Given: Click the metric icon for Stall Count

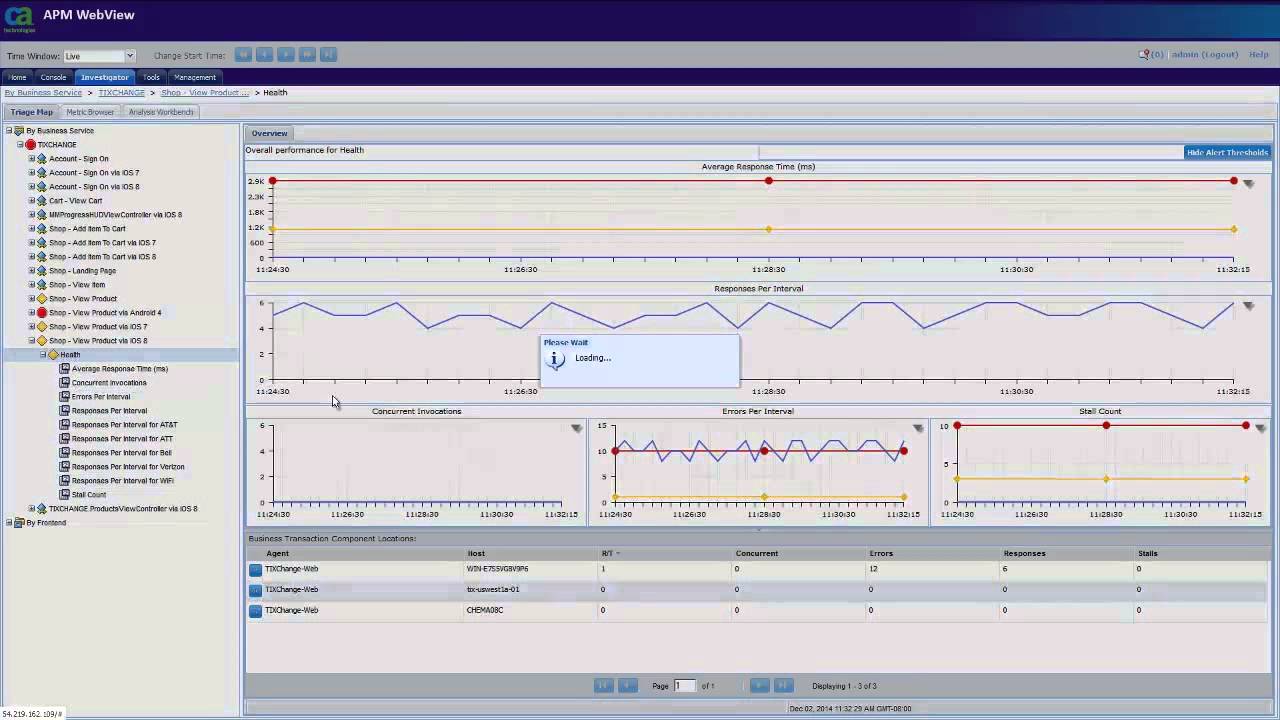Looking at the screenshot, I should 65,495.
